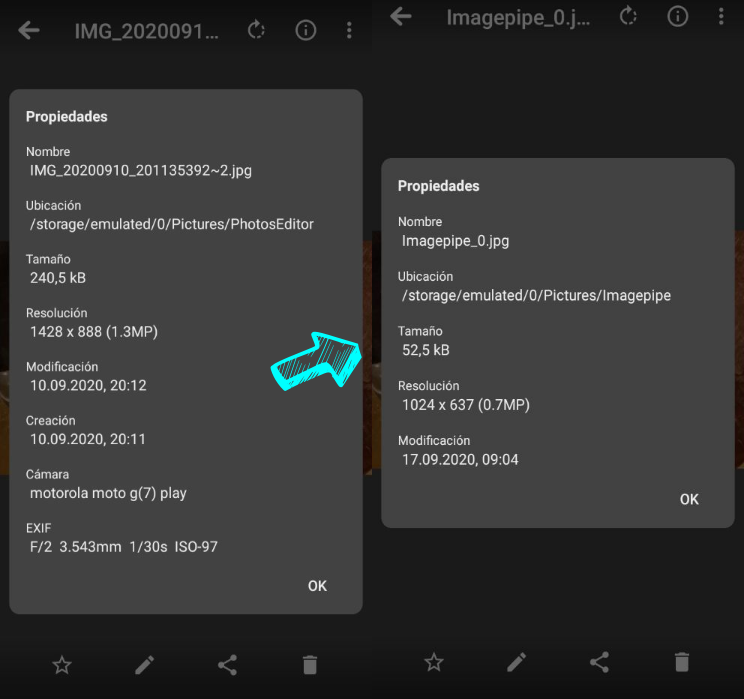Share the IMG_2020091 photo

coord(227,665)
